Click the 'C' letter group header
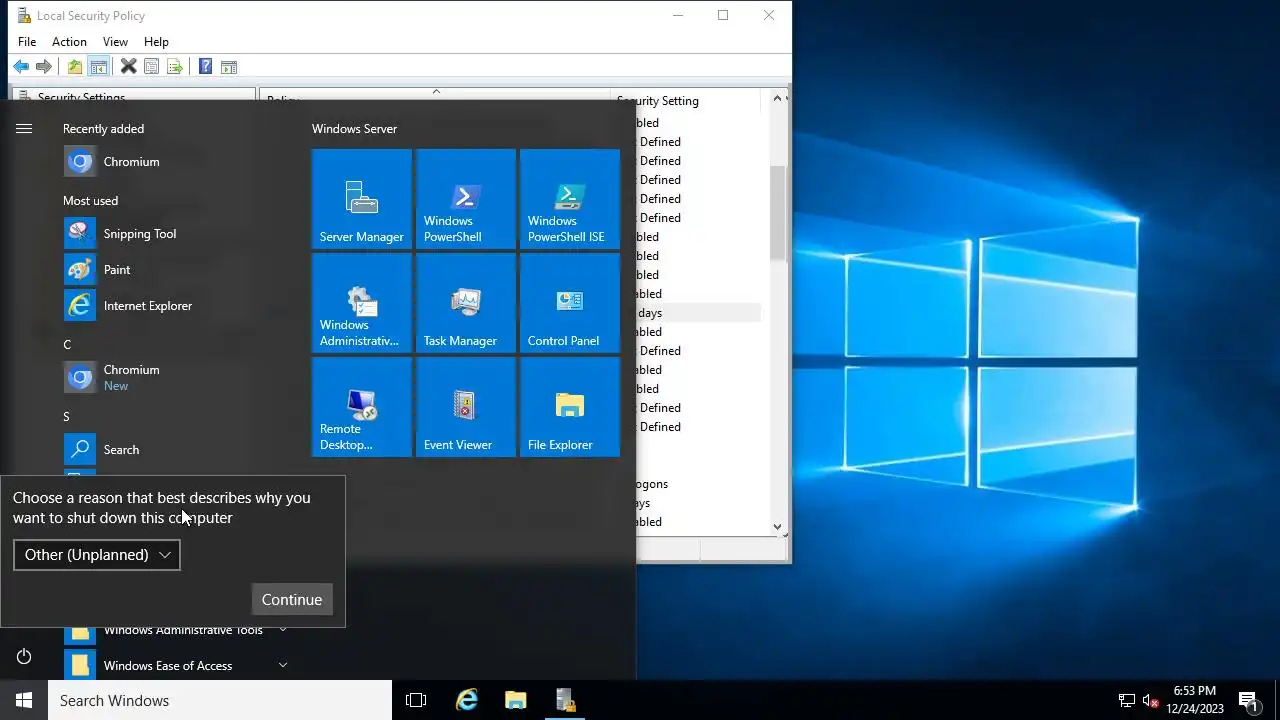 pos(67,345)
